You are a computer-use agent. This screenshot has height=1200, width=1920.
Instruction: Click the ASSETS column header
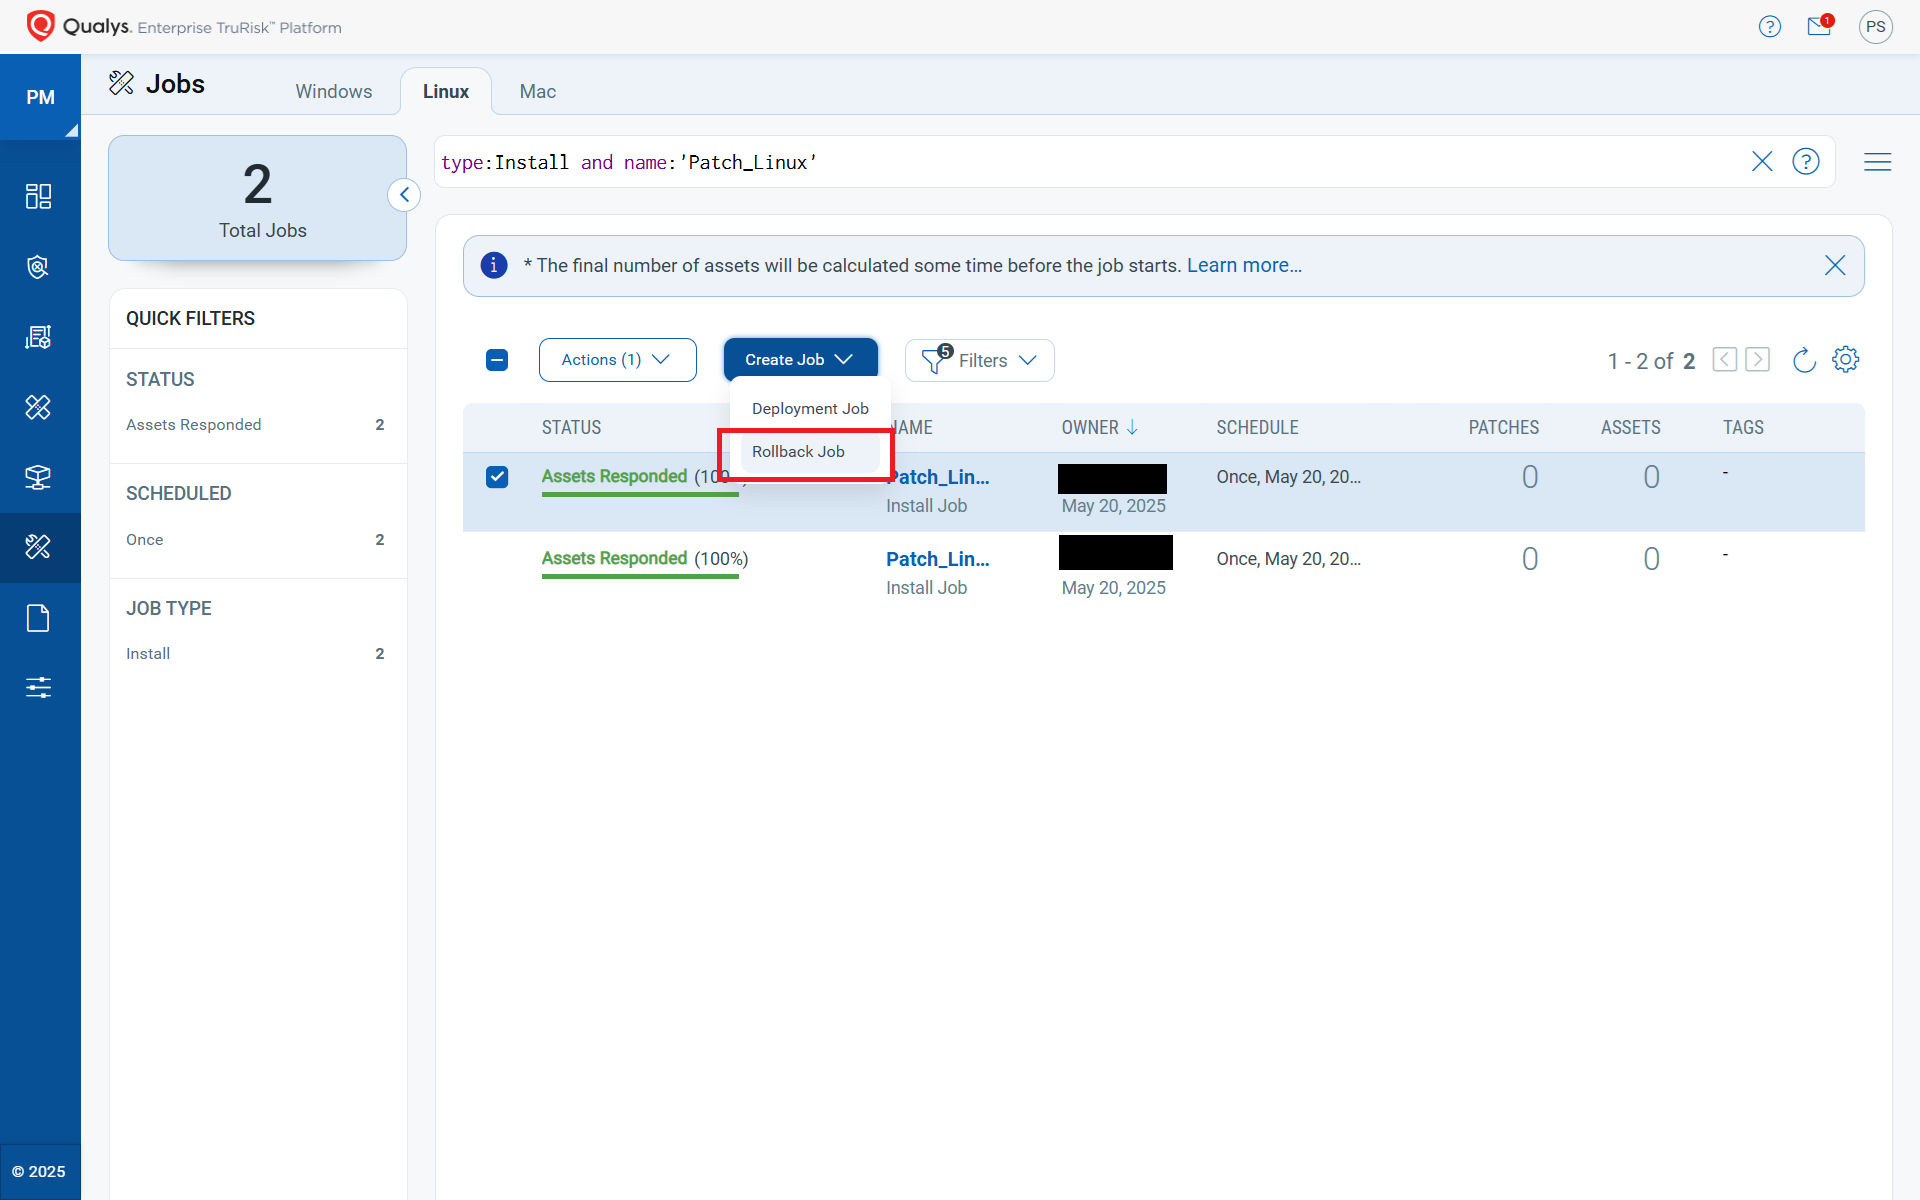(x=1630, y=428)
